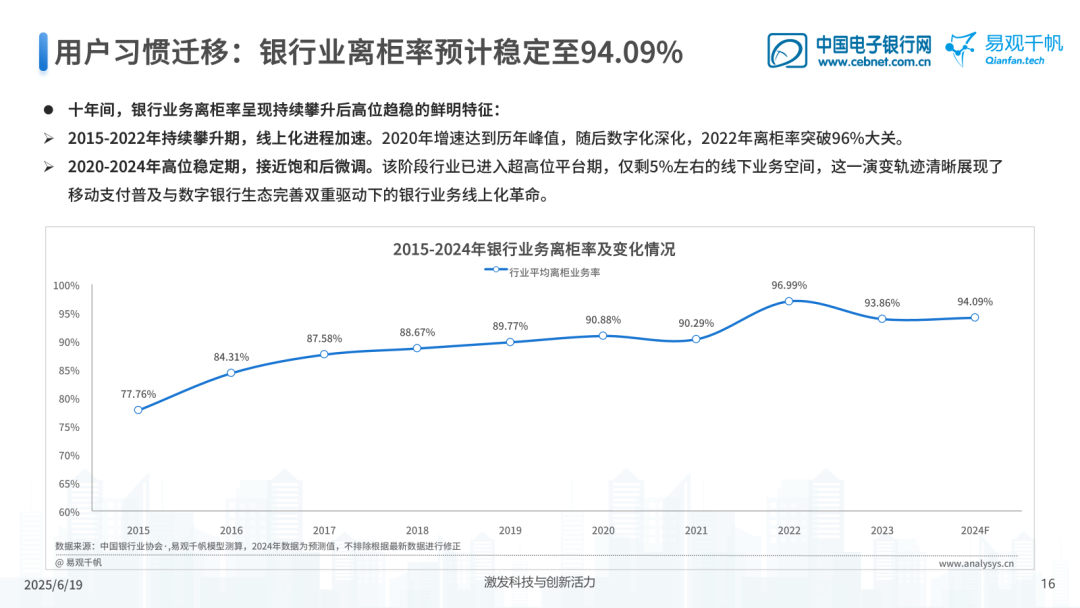Select the 2015 data point 77.76%
The height and width of the screenshot is (608, 1080).
tap(138, 410)
